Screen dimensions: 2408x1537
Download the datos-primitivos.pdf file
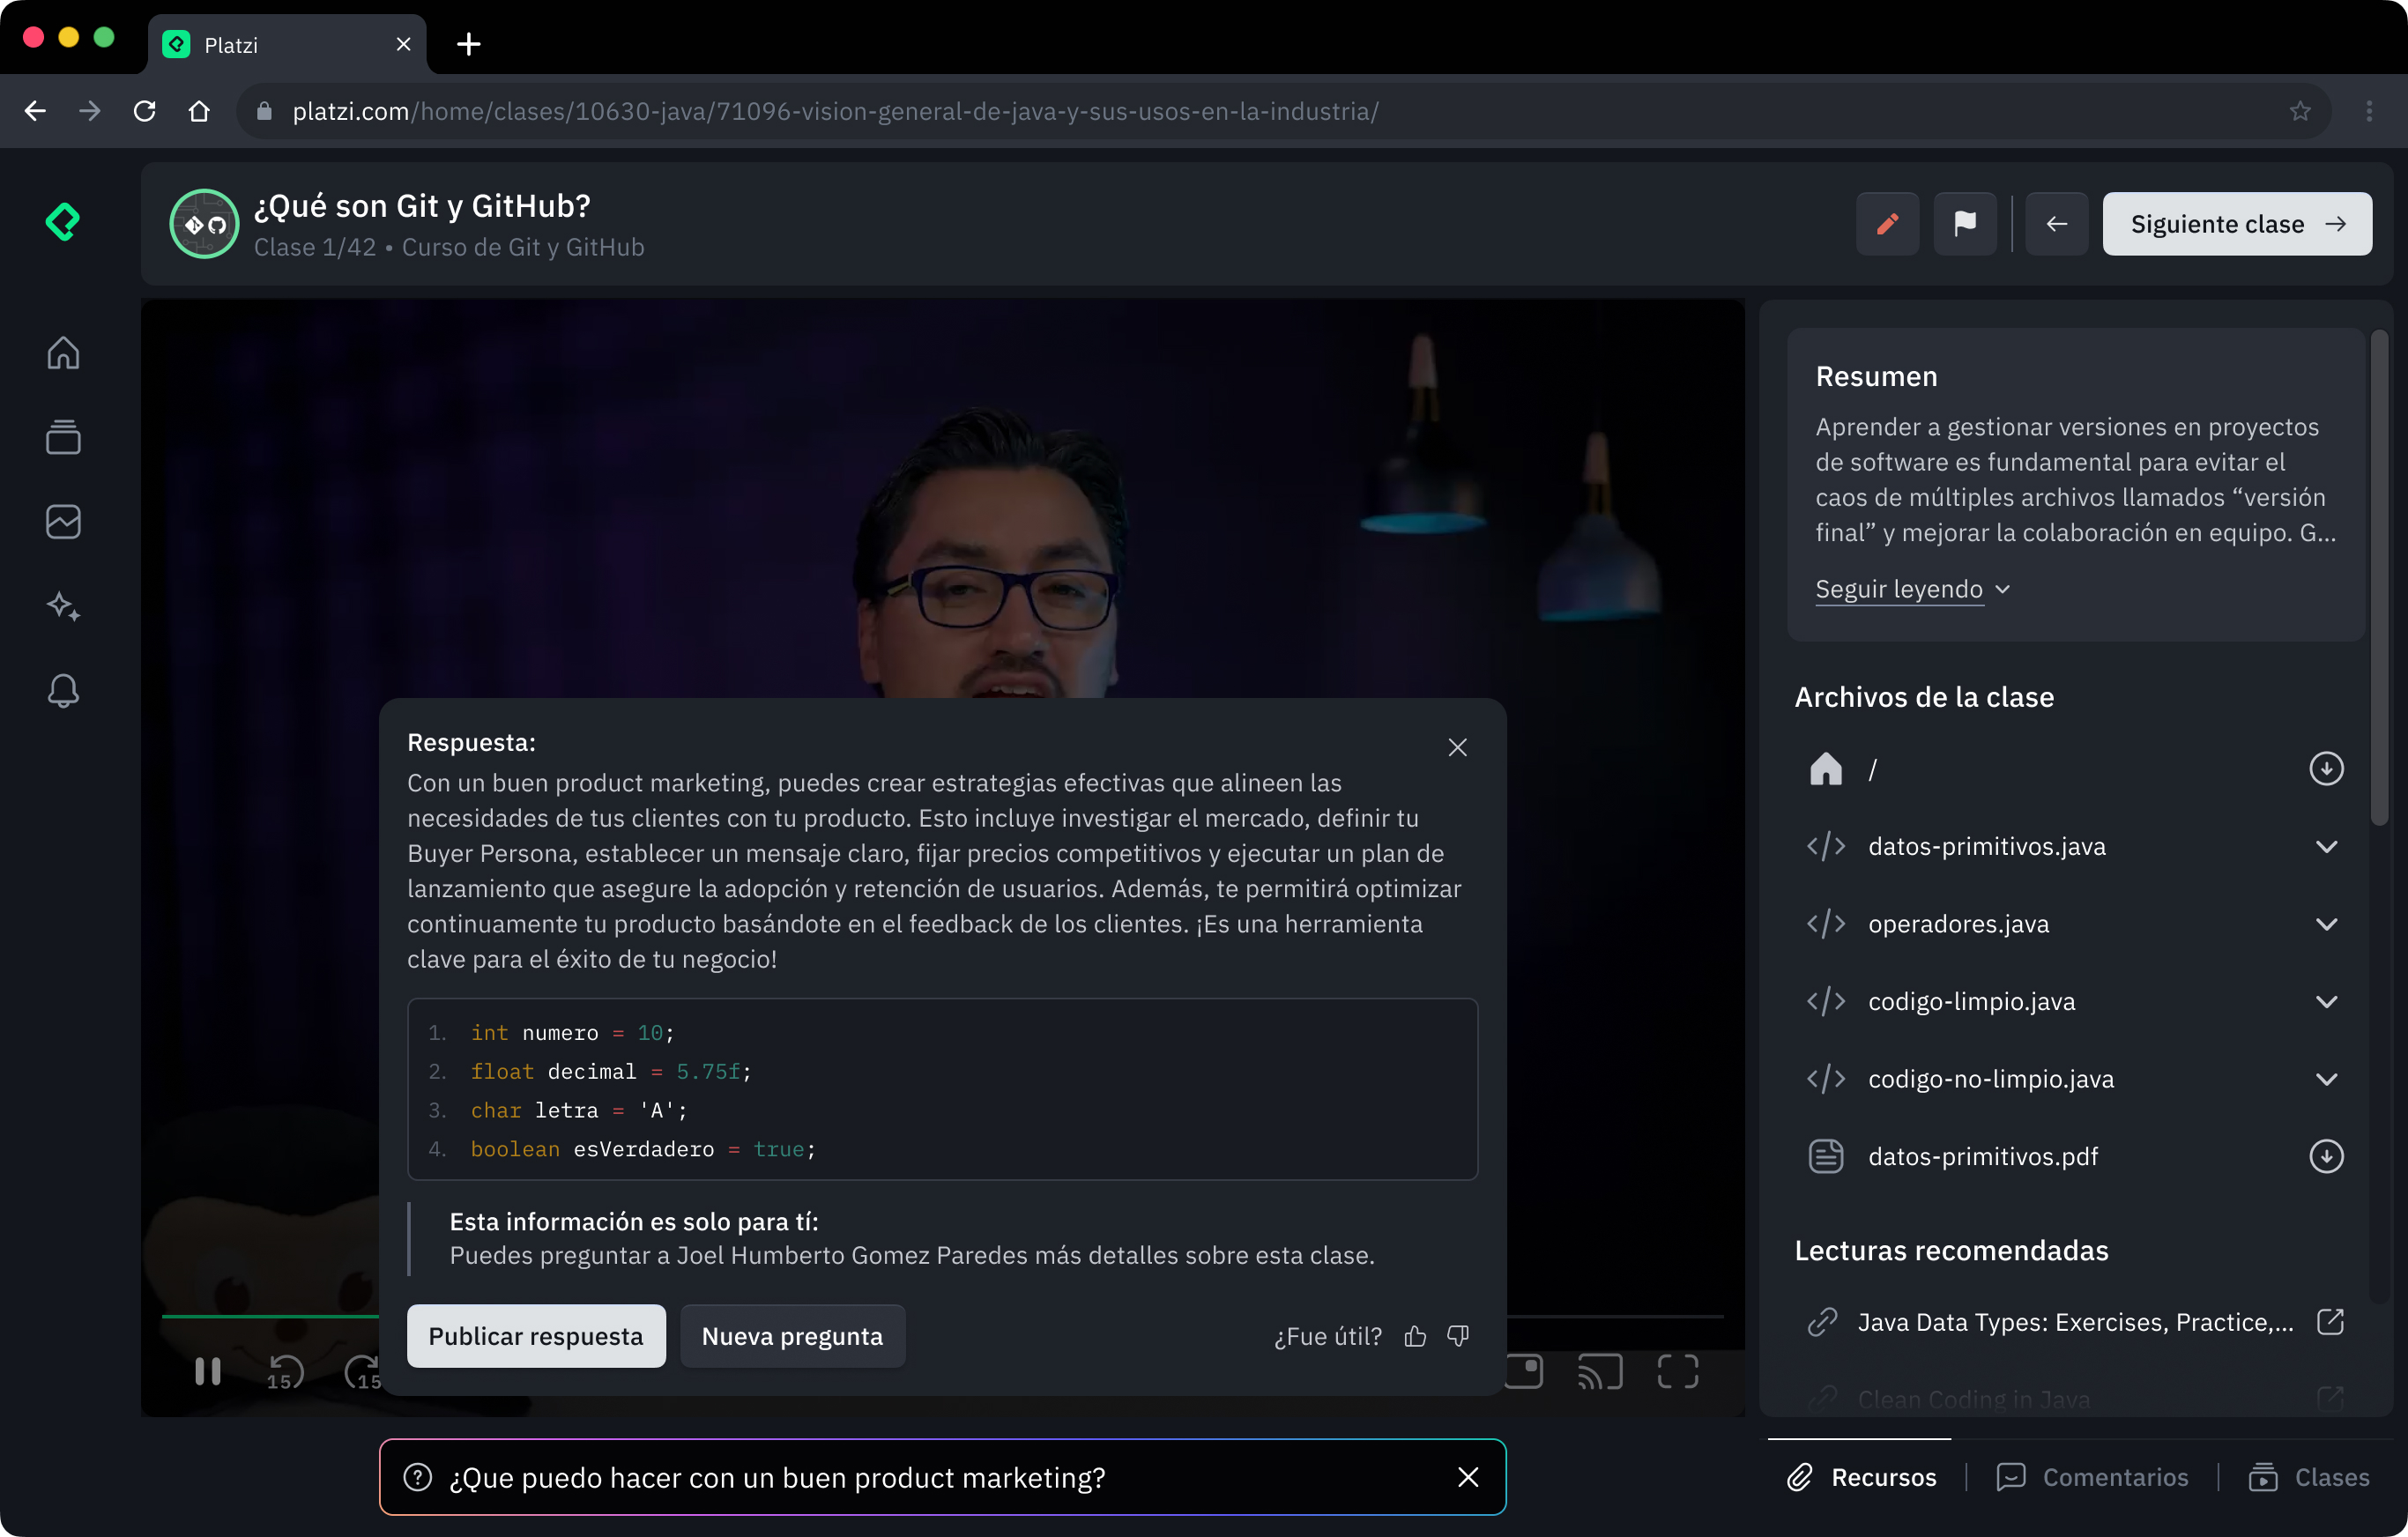pos(2325,1156)
